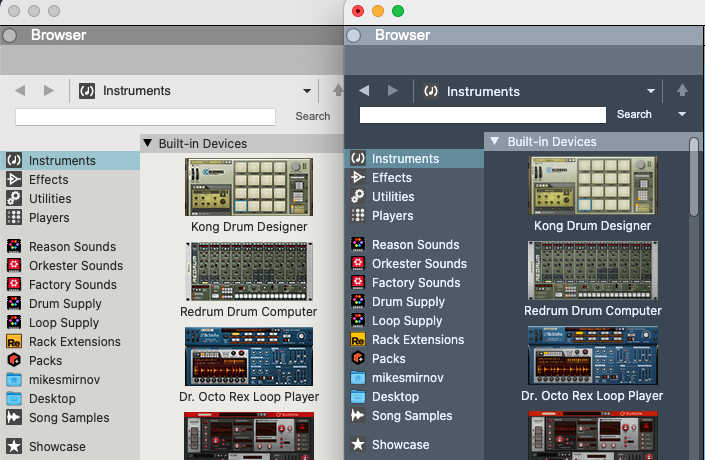Click Orkester Sounds icon in left window
Screen dimensions: 705x460
14,265
